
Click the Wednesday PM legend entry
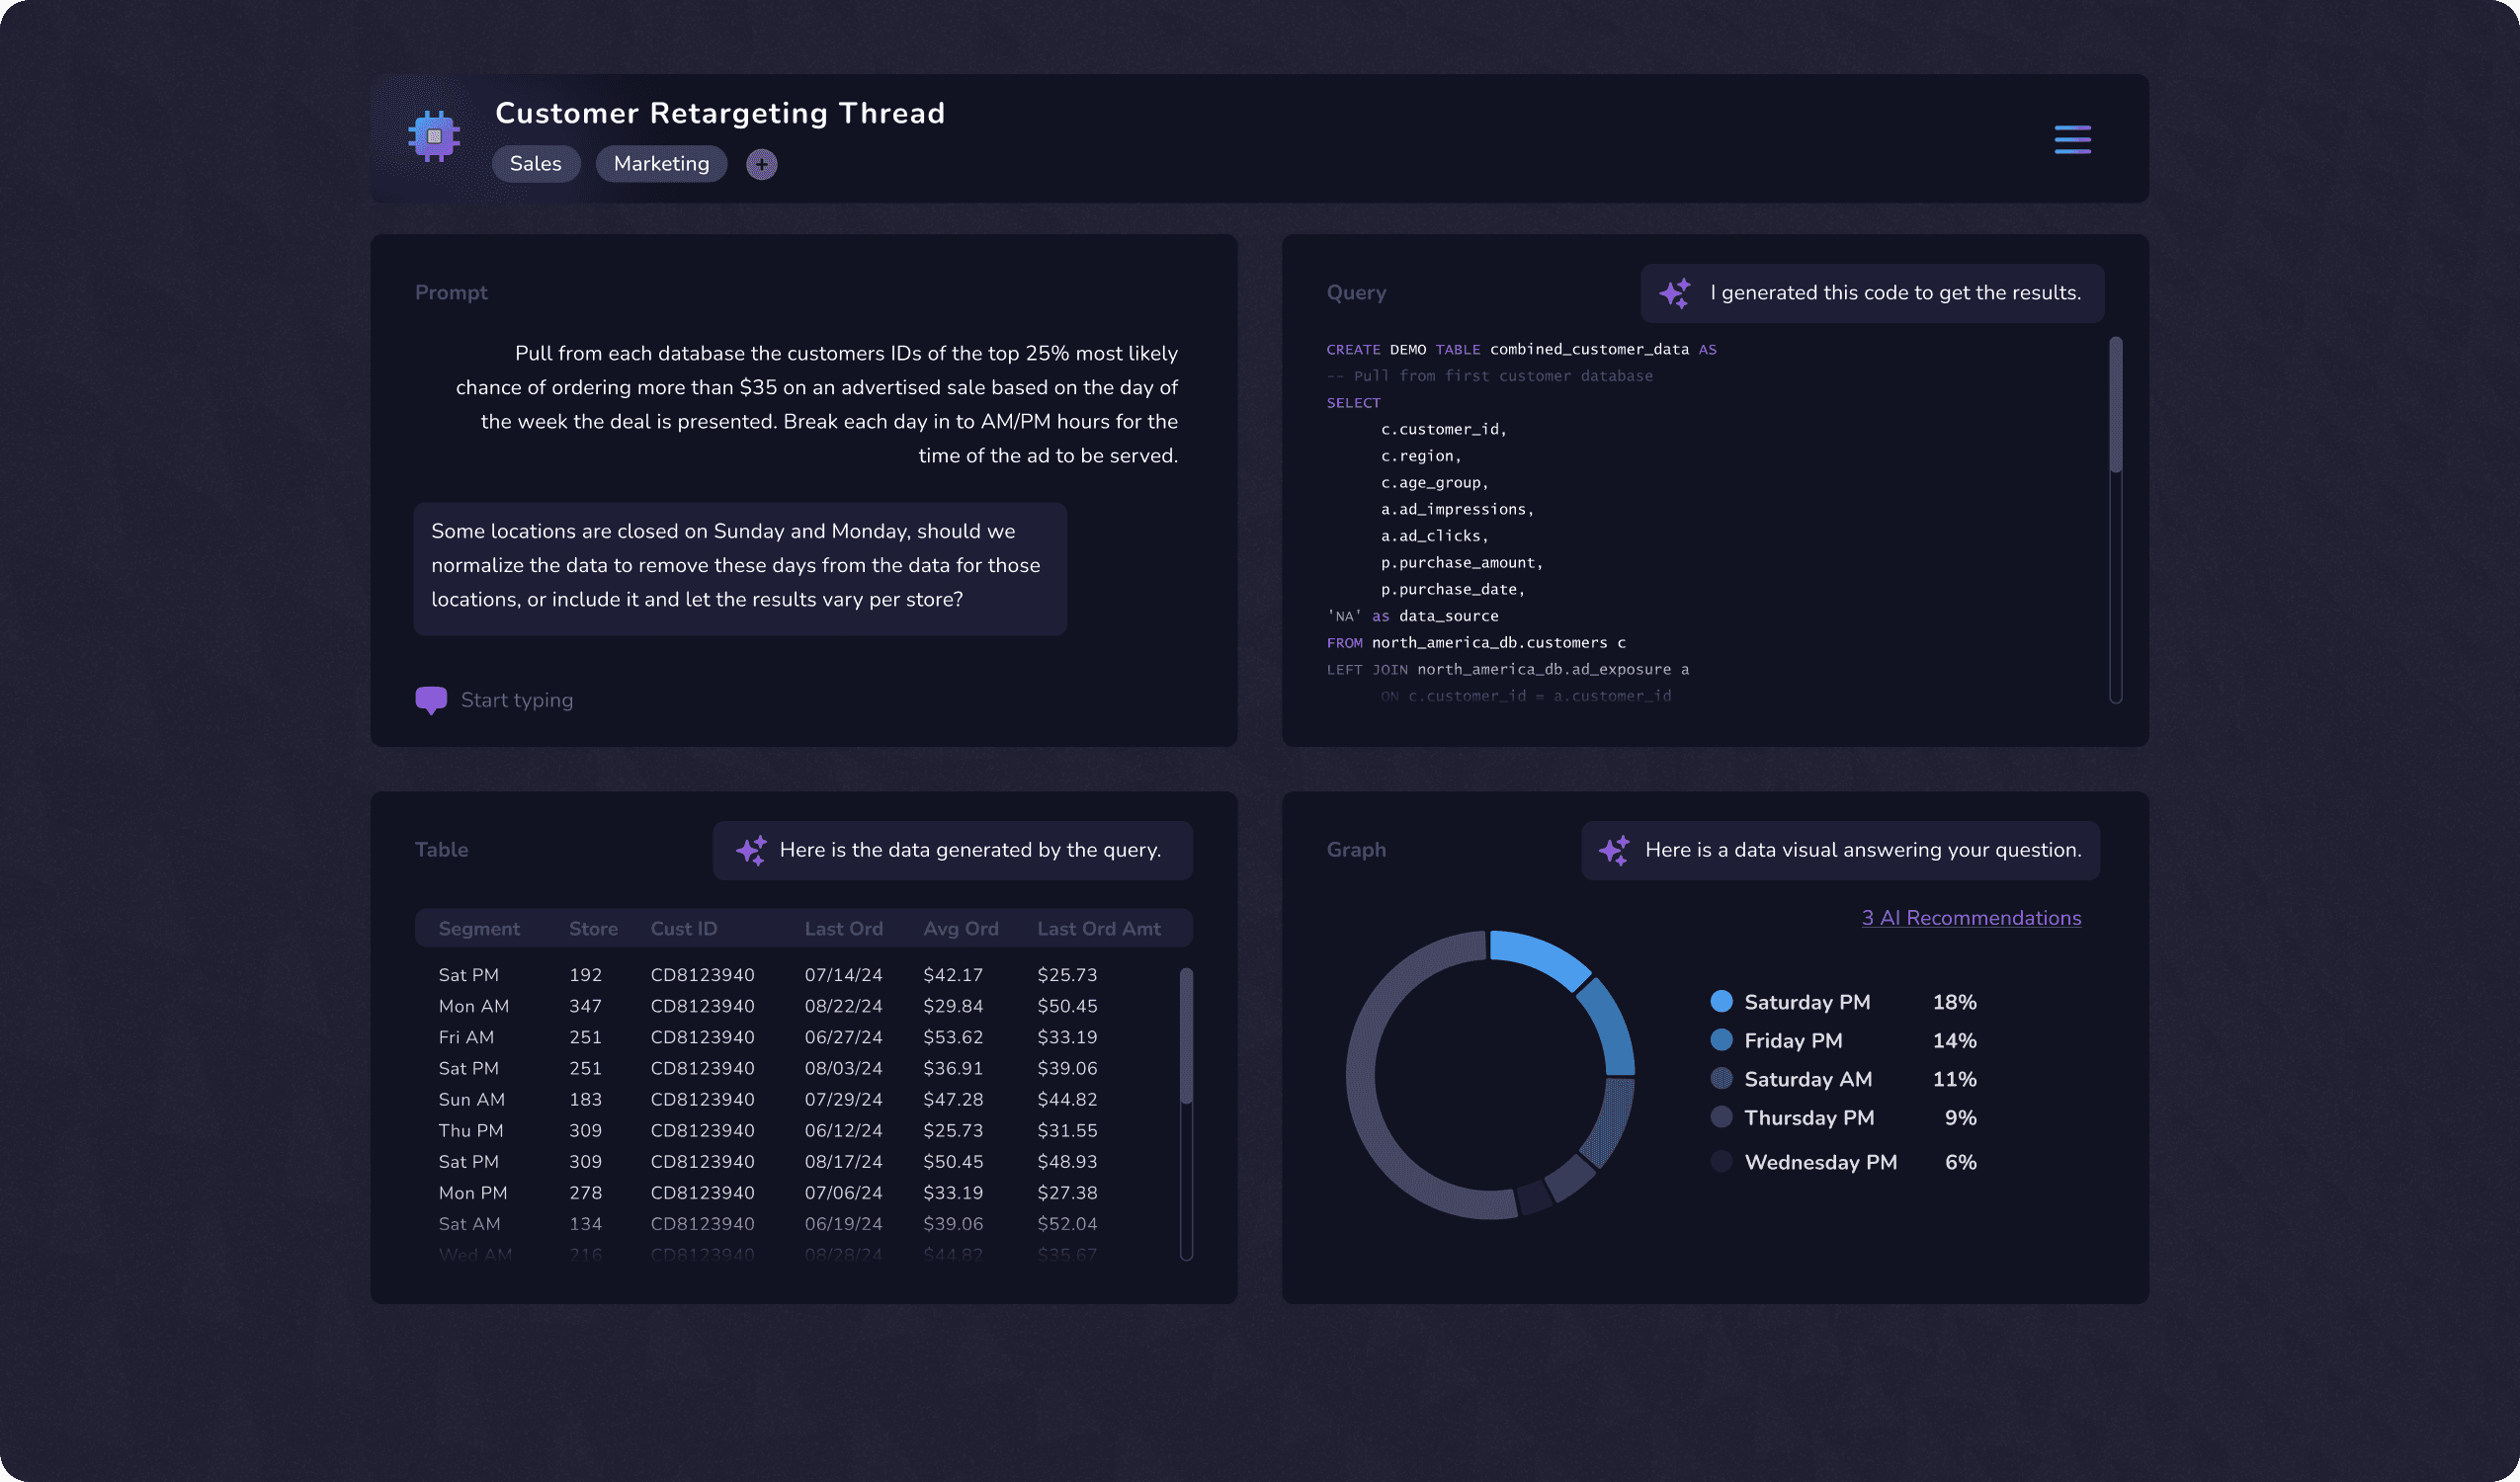coord(1819,1162)
